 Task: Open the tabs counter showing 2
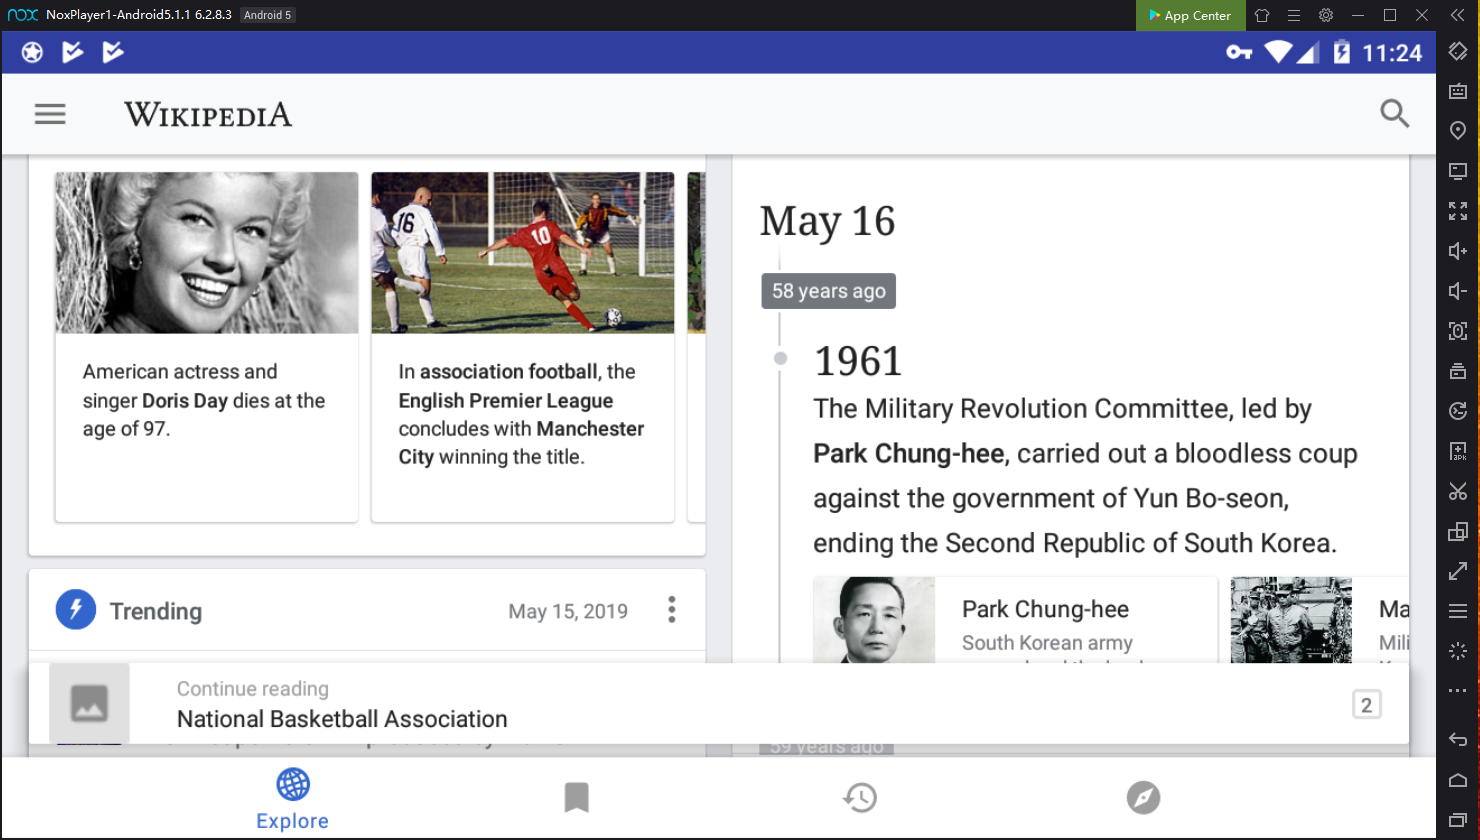click(x=1366, y=705)
